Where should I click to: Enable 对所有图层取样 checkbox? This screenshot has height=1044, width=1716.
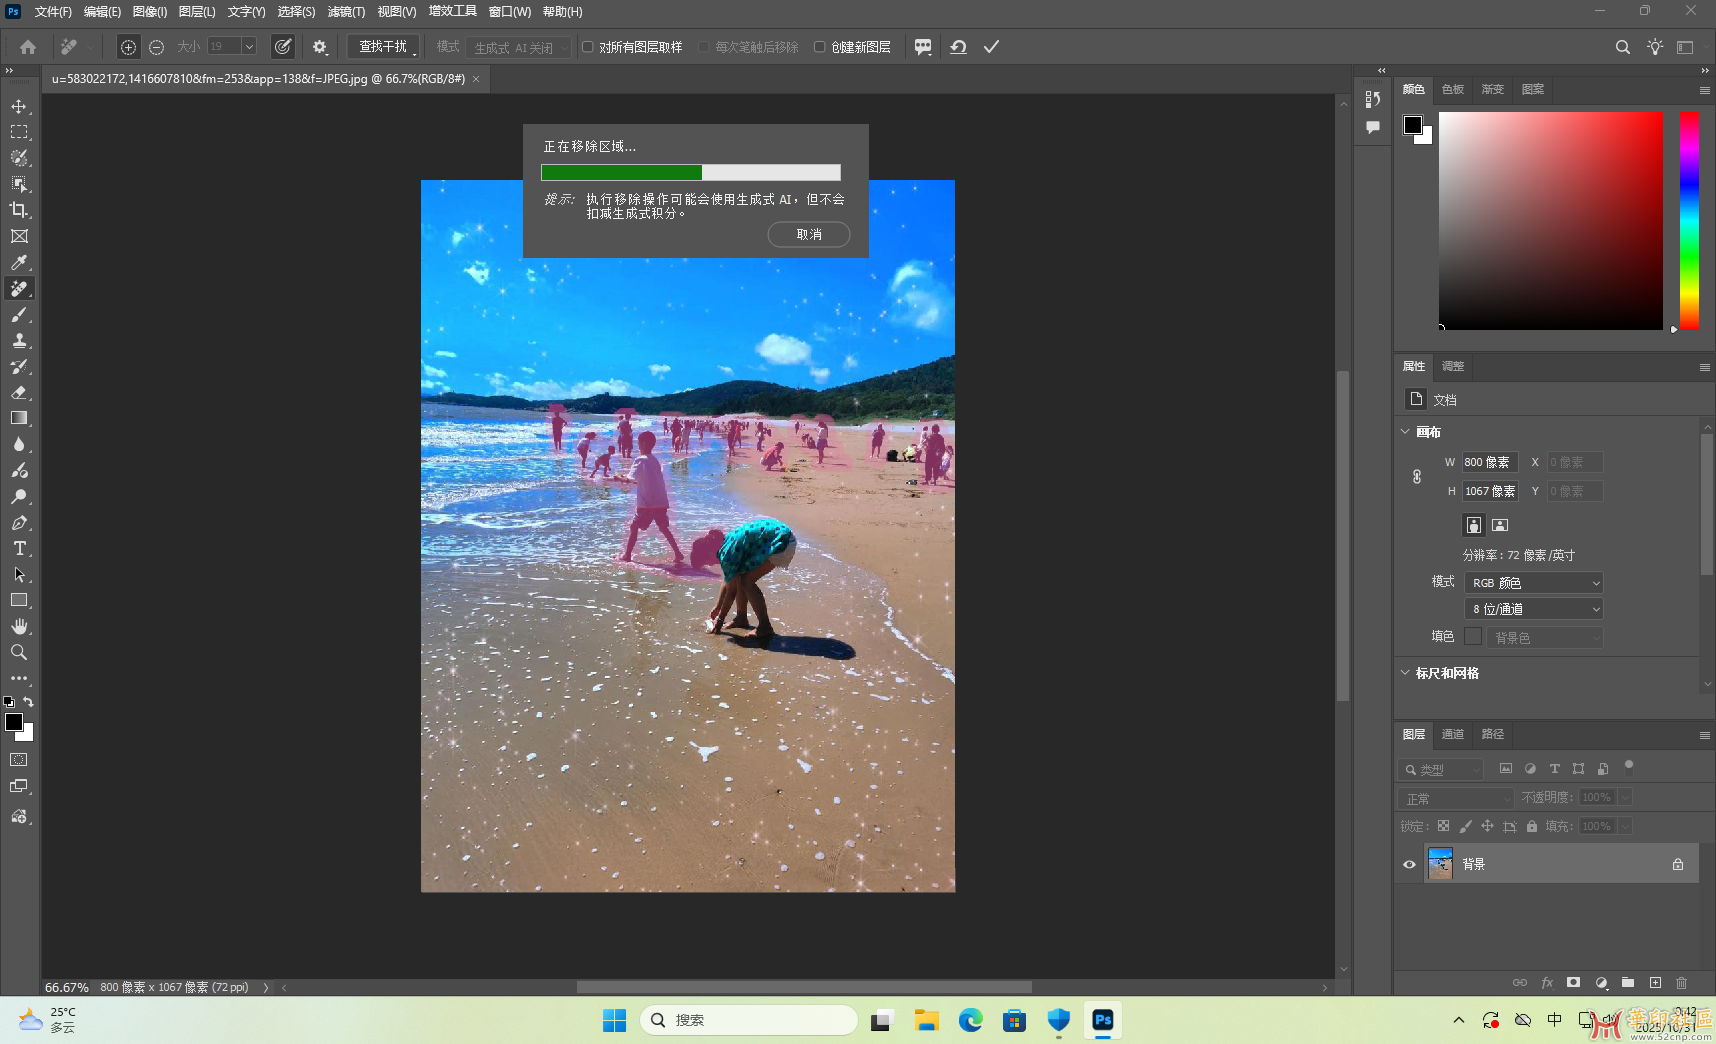point(588,47)
